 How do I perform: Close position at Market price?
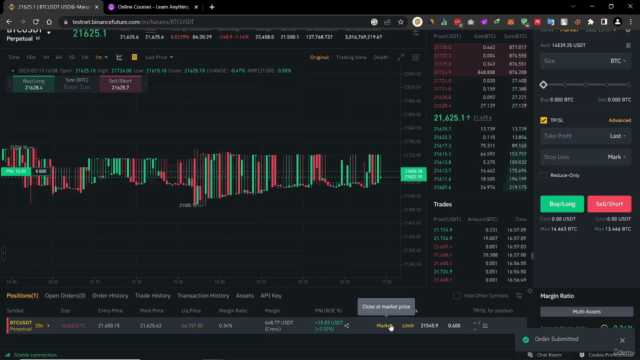384,326
